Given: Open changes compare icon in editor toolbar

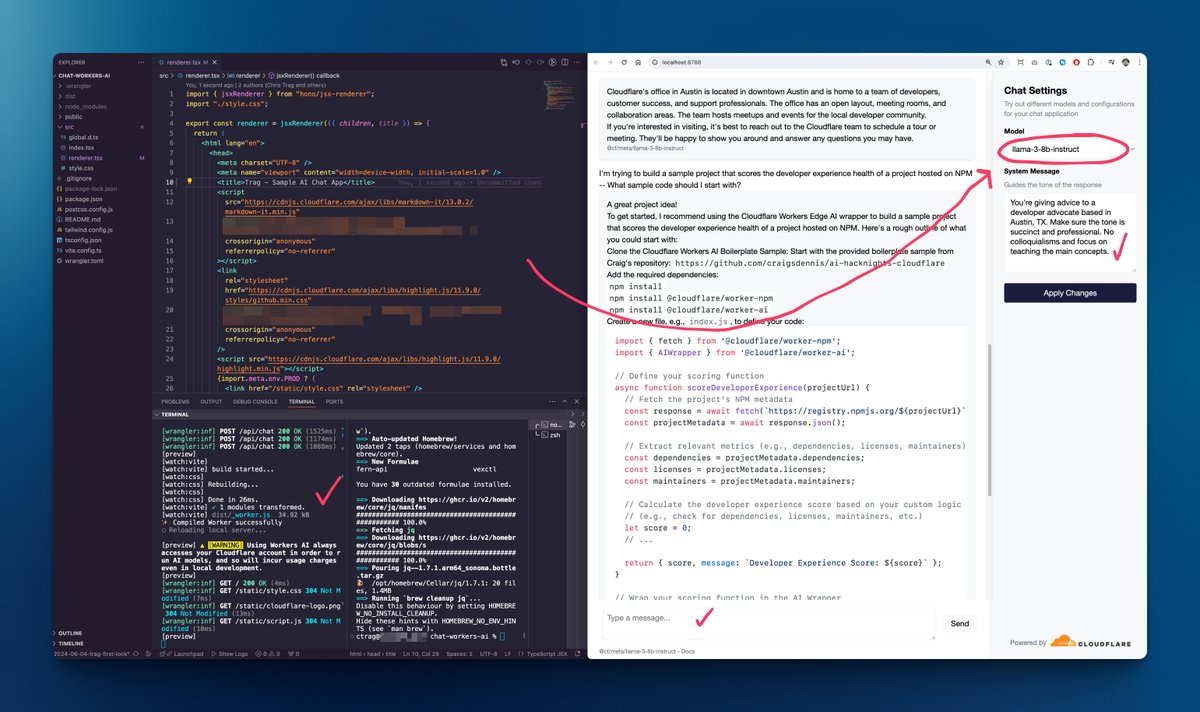Looking at the screenshot, I should point(503,62).
